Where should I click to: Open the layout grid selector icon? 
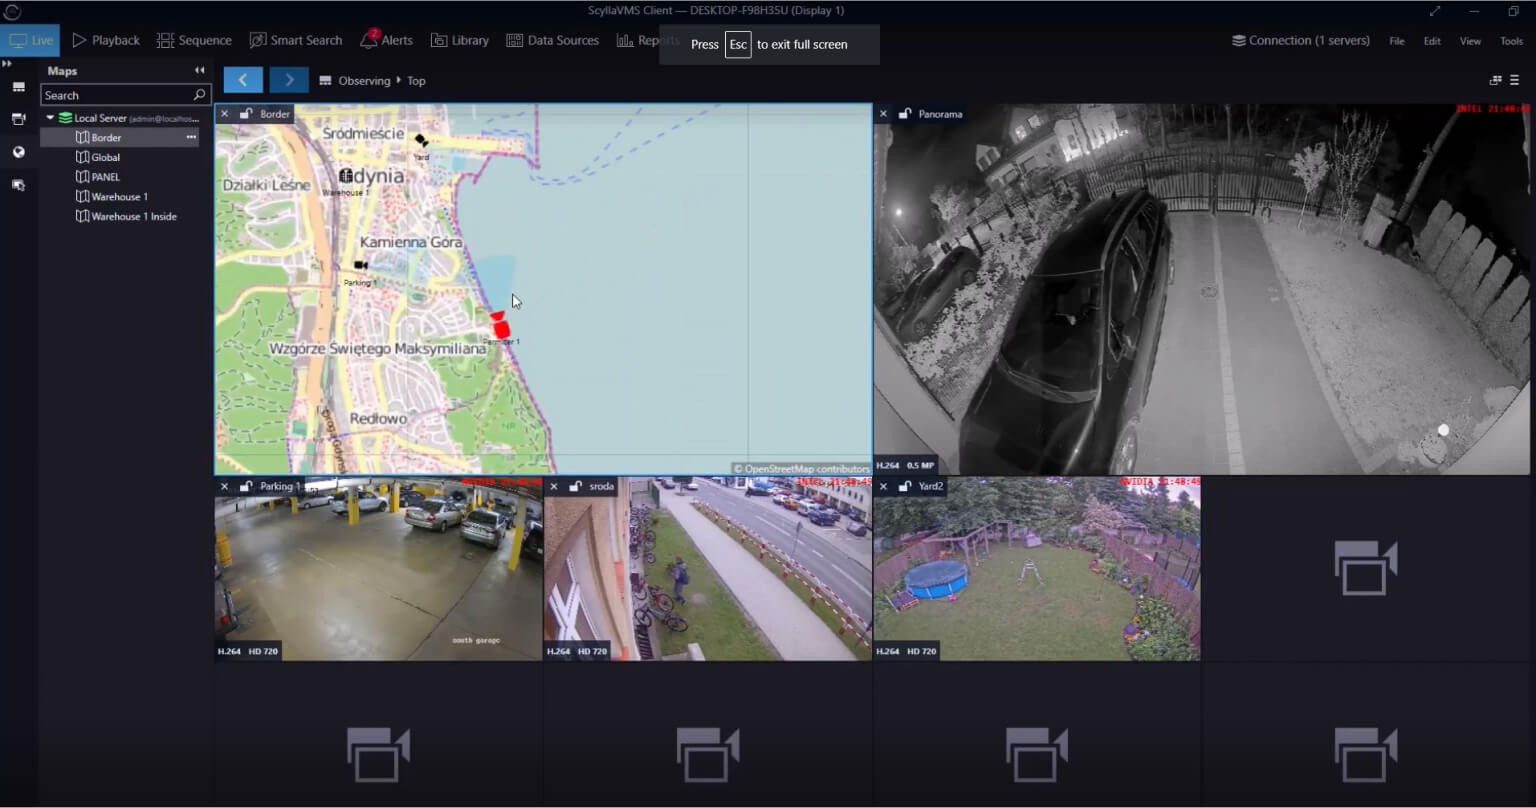tap(1496, 80)
